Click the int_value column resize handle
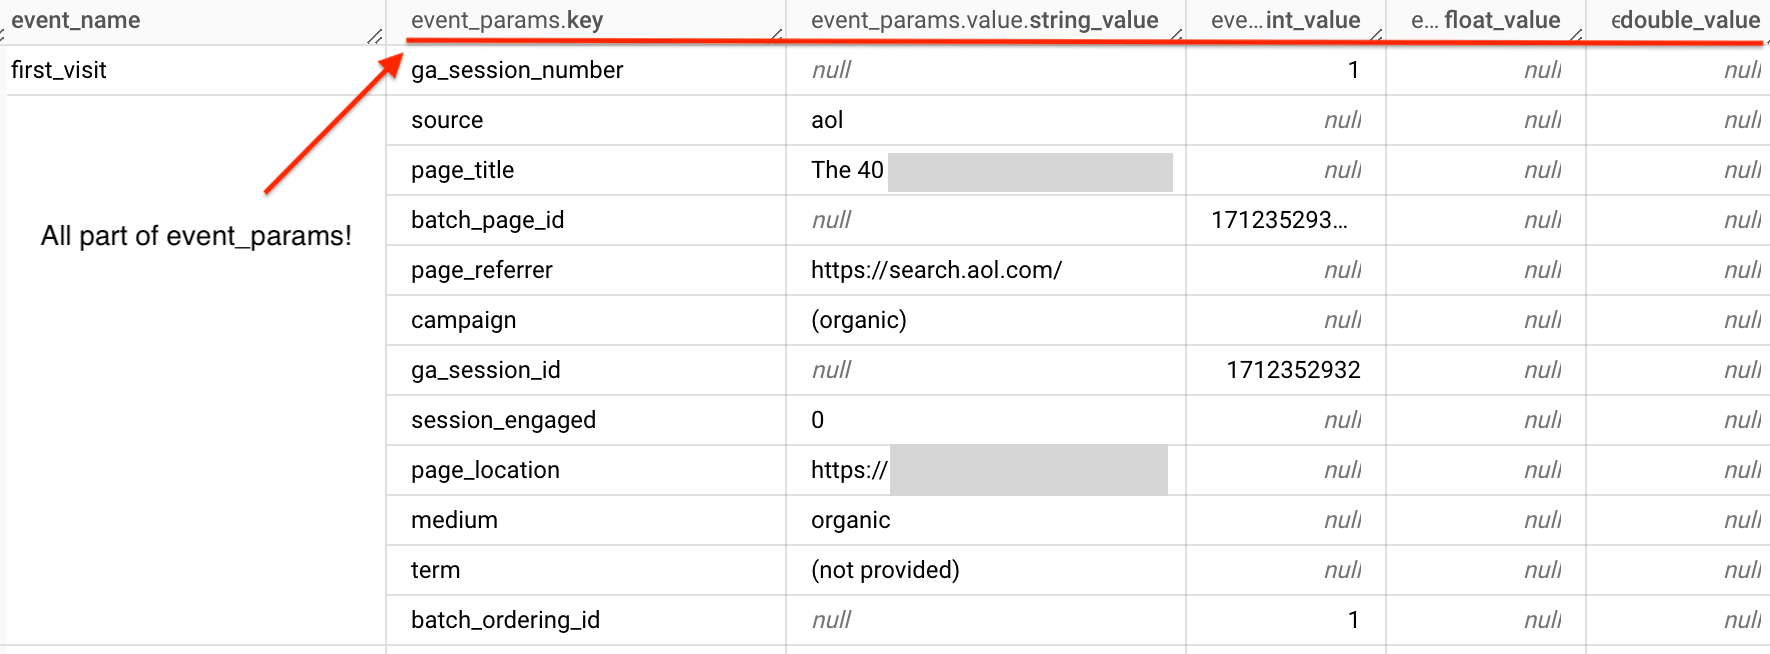The width and height of the screenshot is (1770, 654). tap(1376, 35)
